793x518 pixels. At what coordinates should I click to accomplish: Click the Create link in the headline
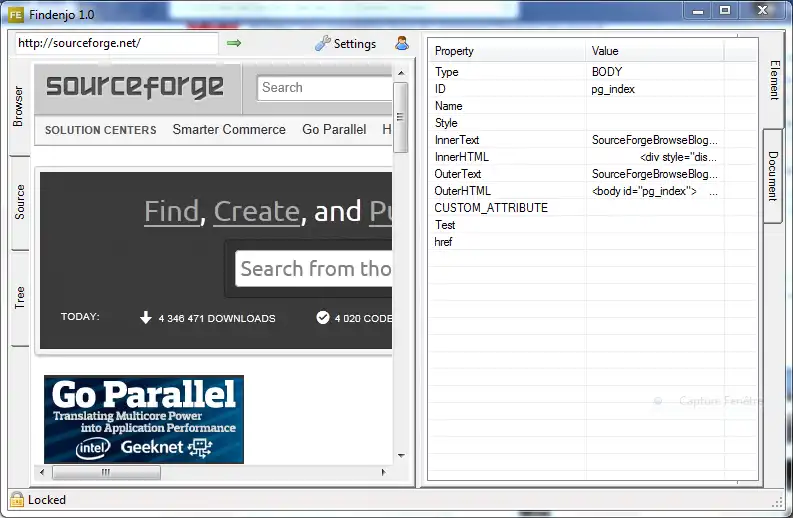coord(257,211)
